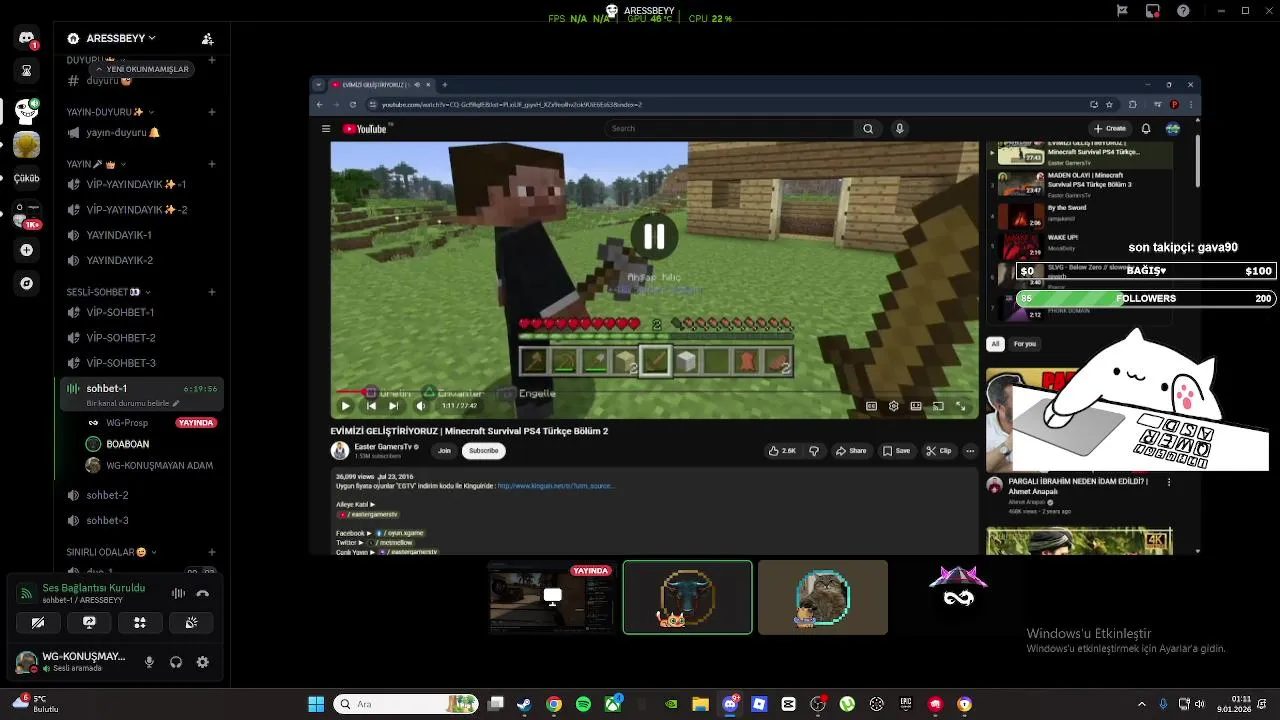Disconnect from voice with hang-up icon
Image resolution: width=1280 pixels, height=720 pixels.
tap(203, 593)
